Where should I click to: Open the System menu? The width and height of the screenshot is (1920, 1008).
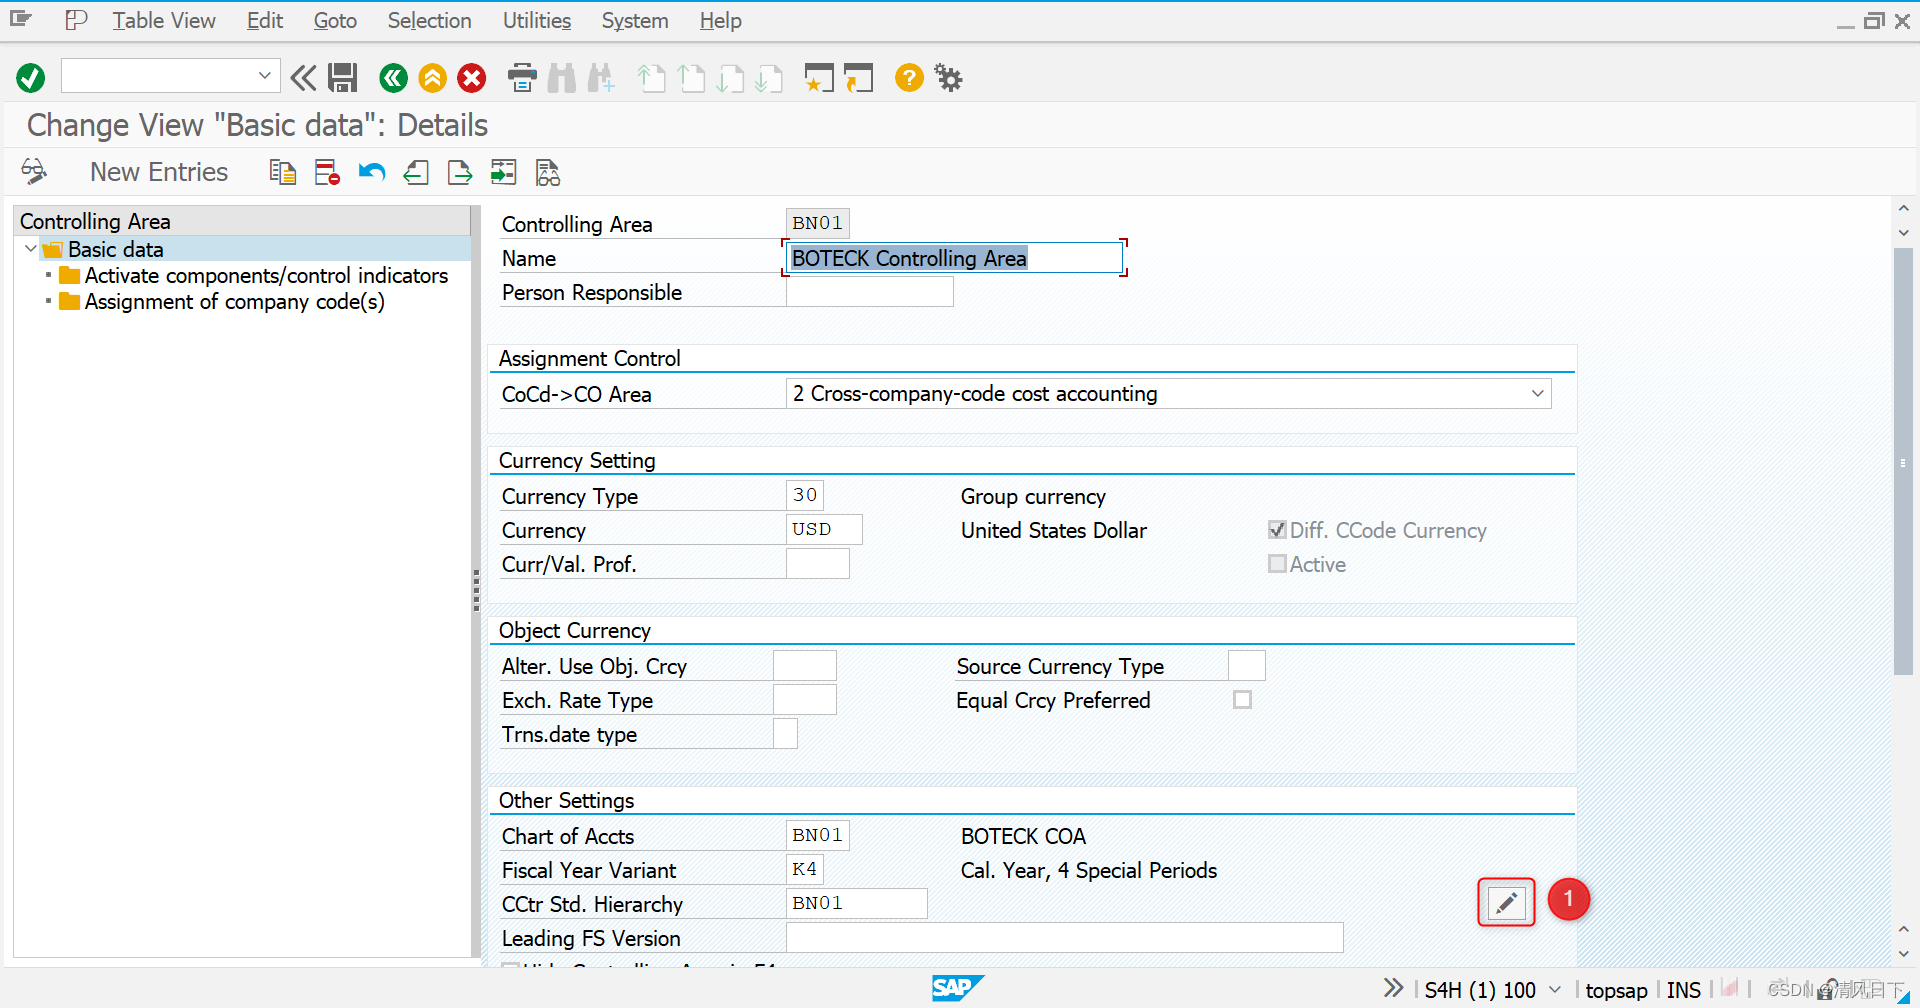click(x=635, y=21)
